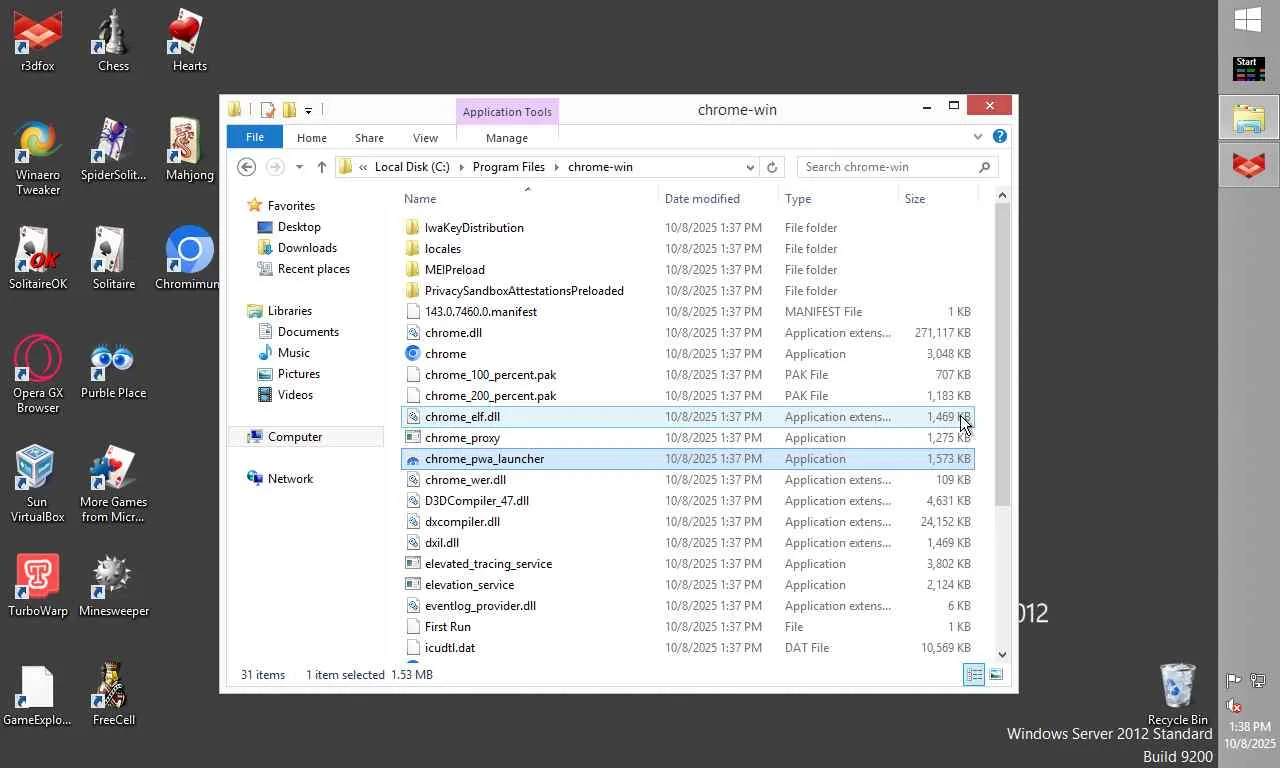Sort files by the Name column header

click(528, 199)
